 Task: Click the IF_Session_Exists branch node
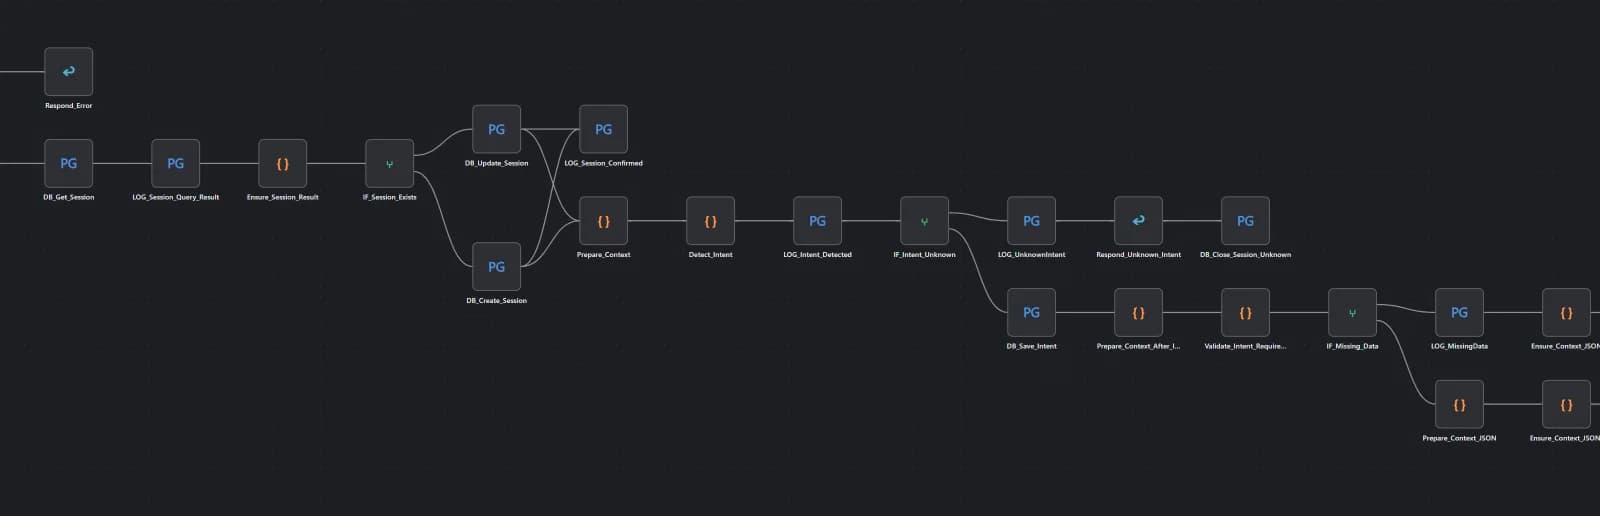click(x=390, y=163)
